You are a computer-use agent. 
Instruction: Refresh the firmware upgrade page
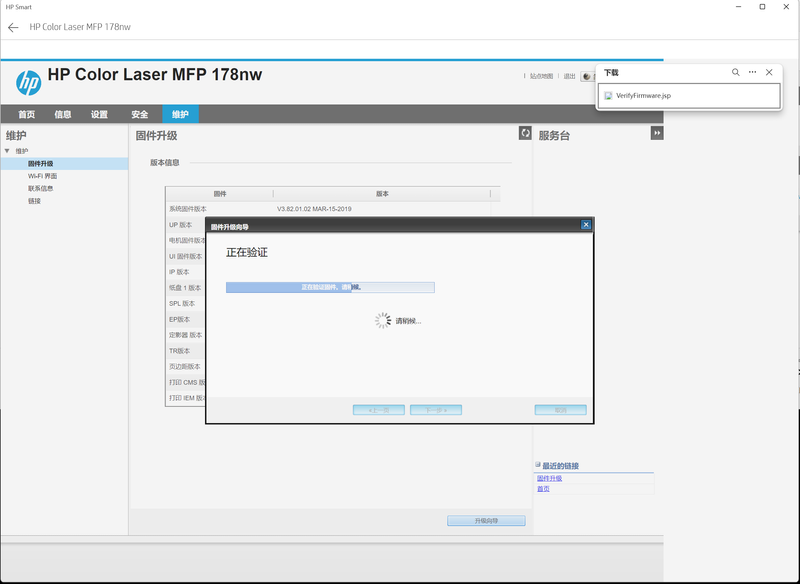[x=525, y=133]
